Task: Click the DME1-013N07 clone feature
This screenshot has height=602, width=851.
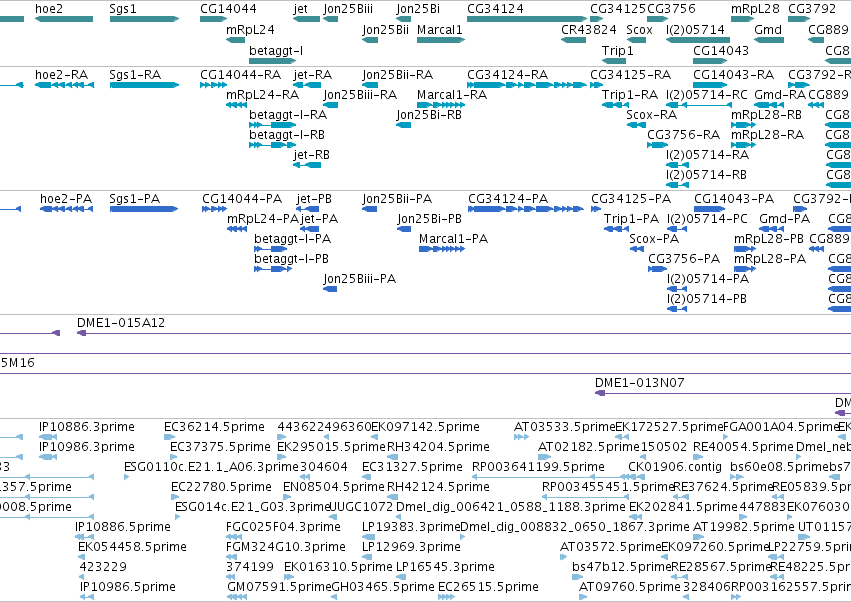Action: 723,393
